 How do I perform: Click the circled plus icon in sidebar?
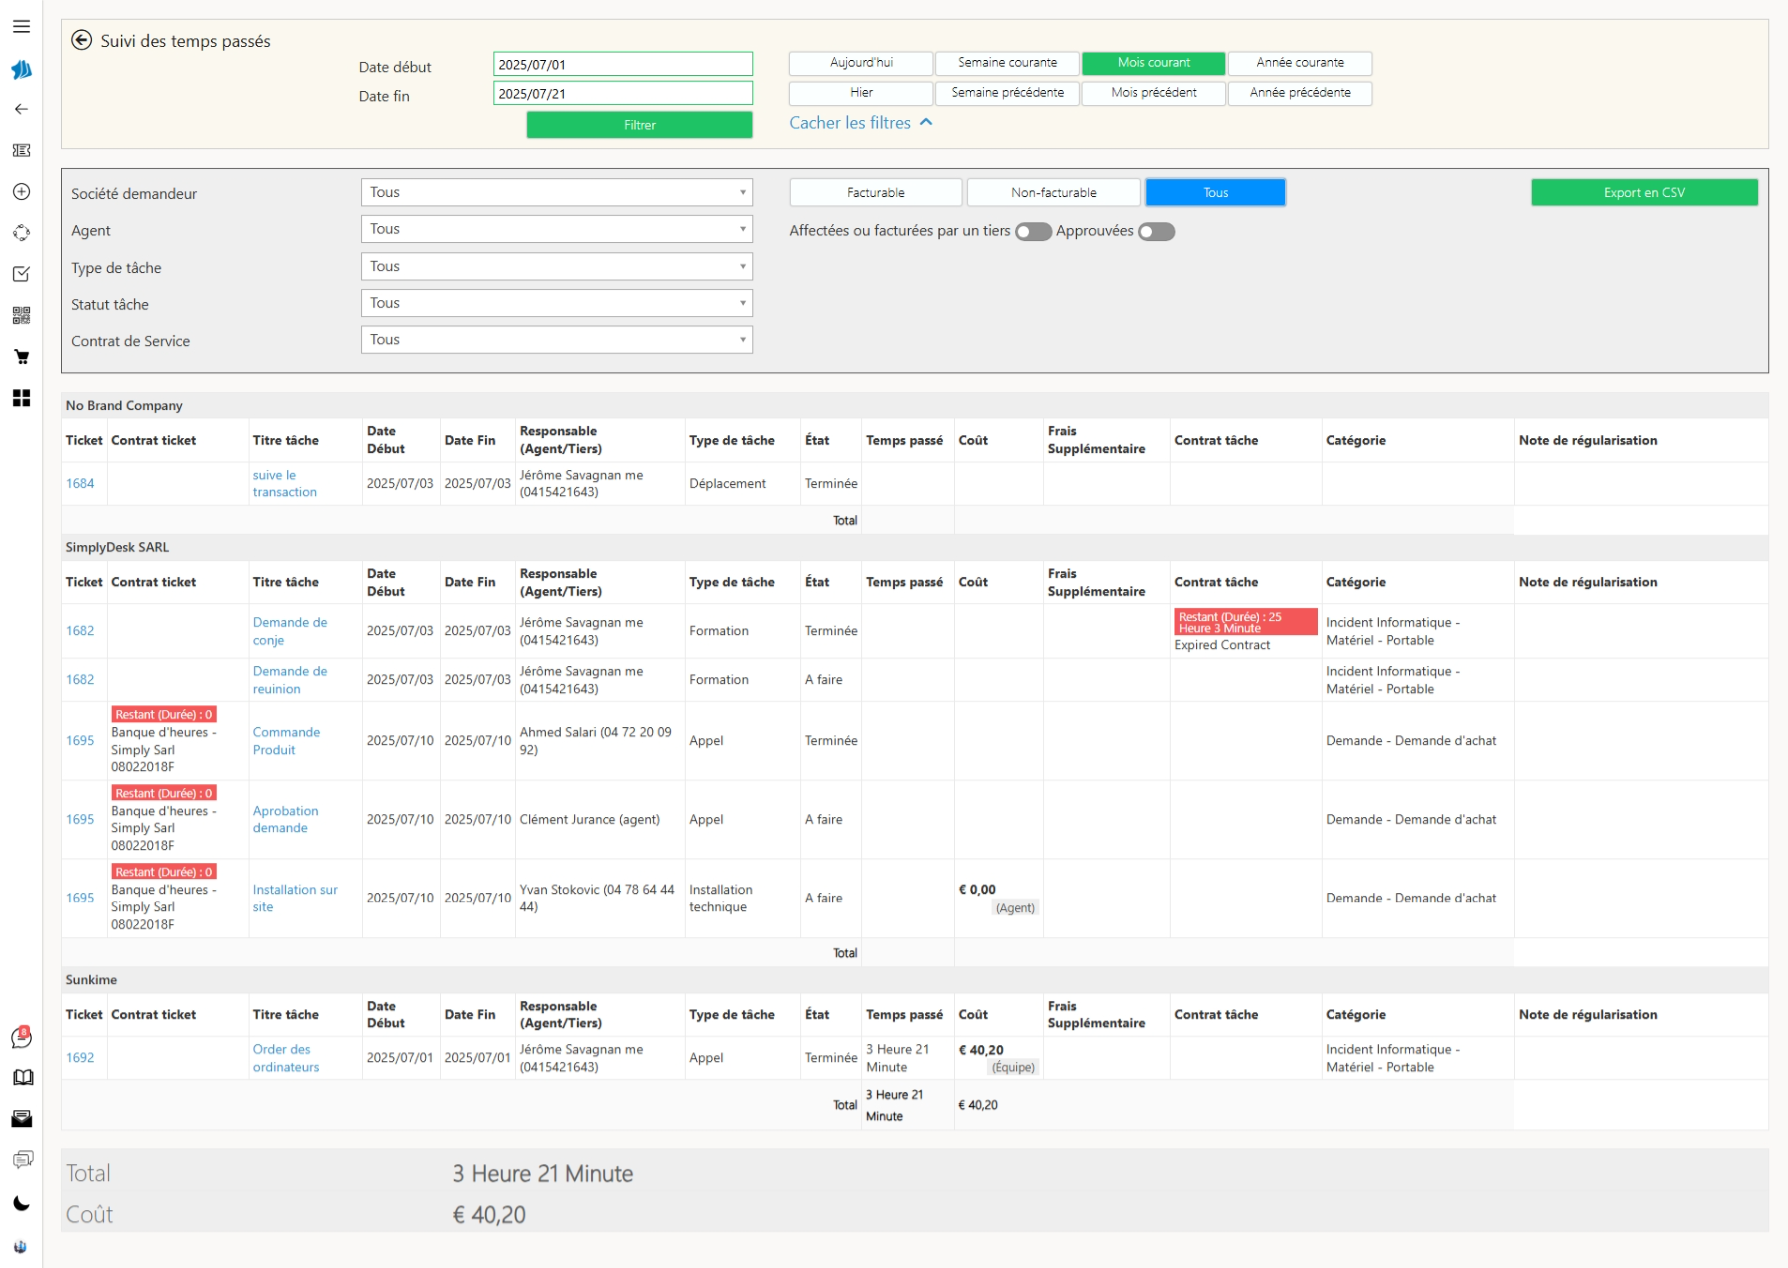[x=21, y=192]
